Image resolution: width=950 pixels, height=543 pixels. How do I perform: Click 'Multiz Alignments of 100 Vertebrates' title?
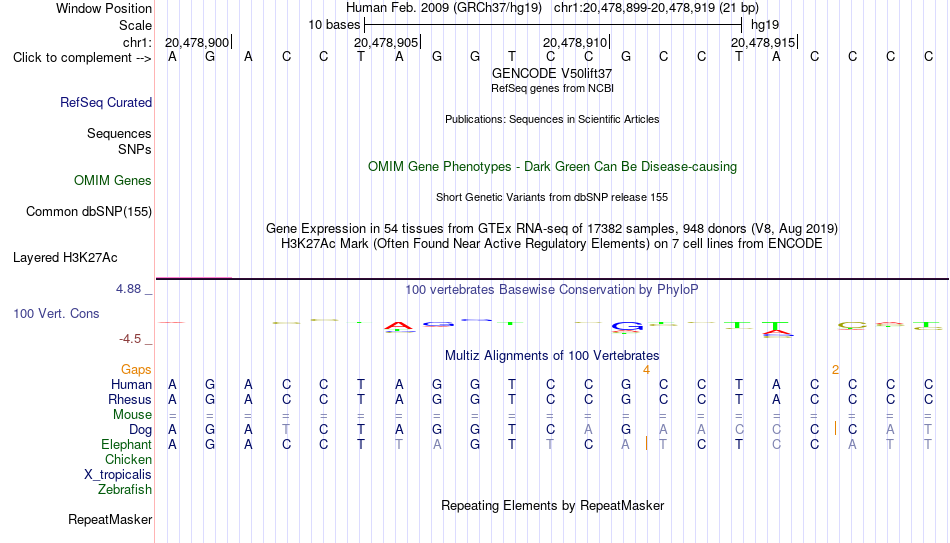(x=552, y=356)
